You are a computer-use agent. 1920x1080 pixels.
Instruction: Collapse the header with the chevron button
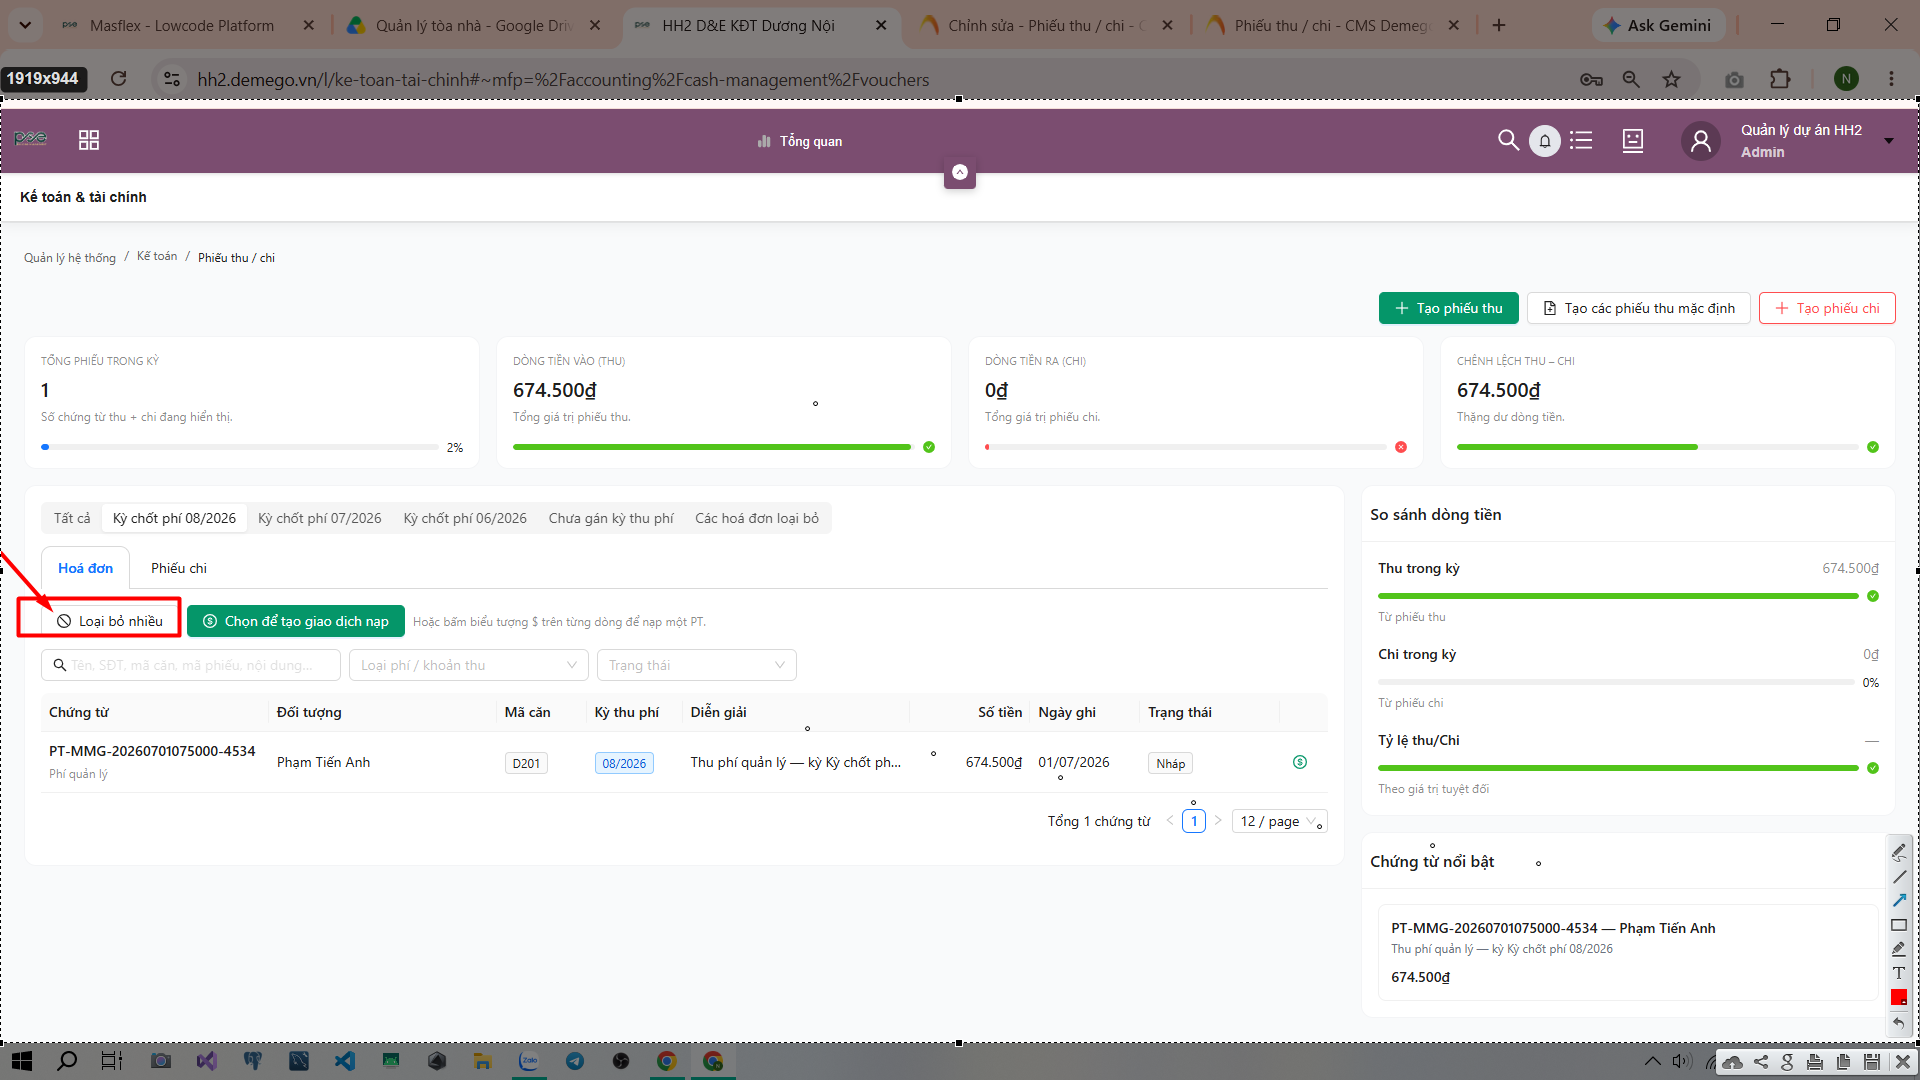click(x=960, y=173)
